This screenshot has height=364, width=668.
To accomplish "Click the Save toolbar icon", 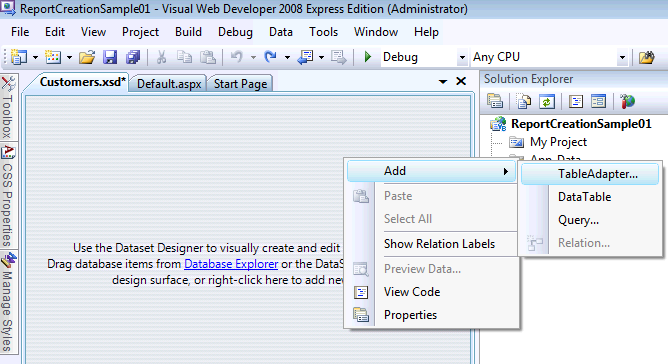I will point(110,57).
